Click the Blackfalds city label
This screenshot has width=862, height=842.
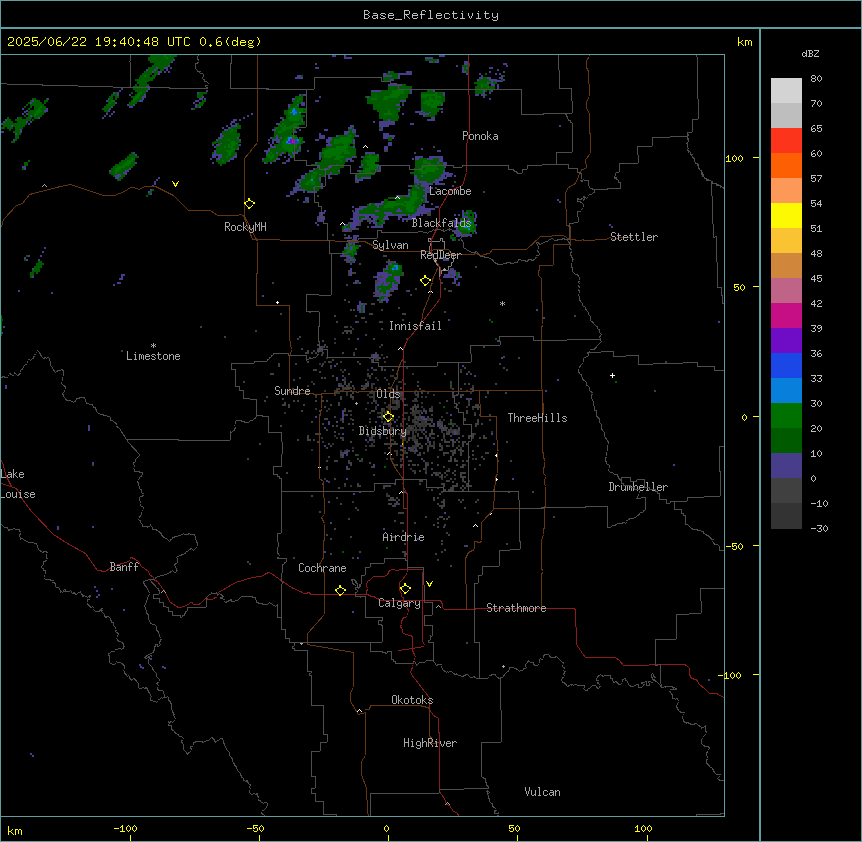click(x=441, y=223)
